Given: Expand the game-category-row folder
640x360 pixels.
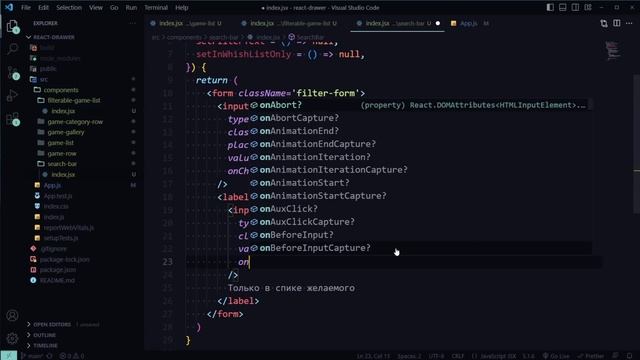Looking at the screenshot, I should click(x=75, y=122).
